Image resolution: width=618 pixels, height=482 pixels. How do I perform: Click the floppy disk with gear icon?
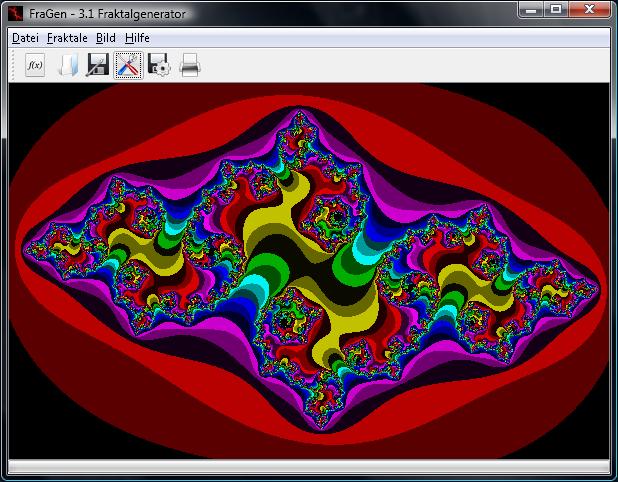(159, 66)
